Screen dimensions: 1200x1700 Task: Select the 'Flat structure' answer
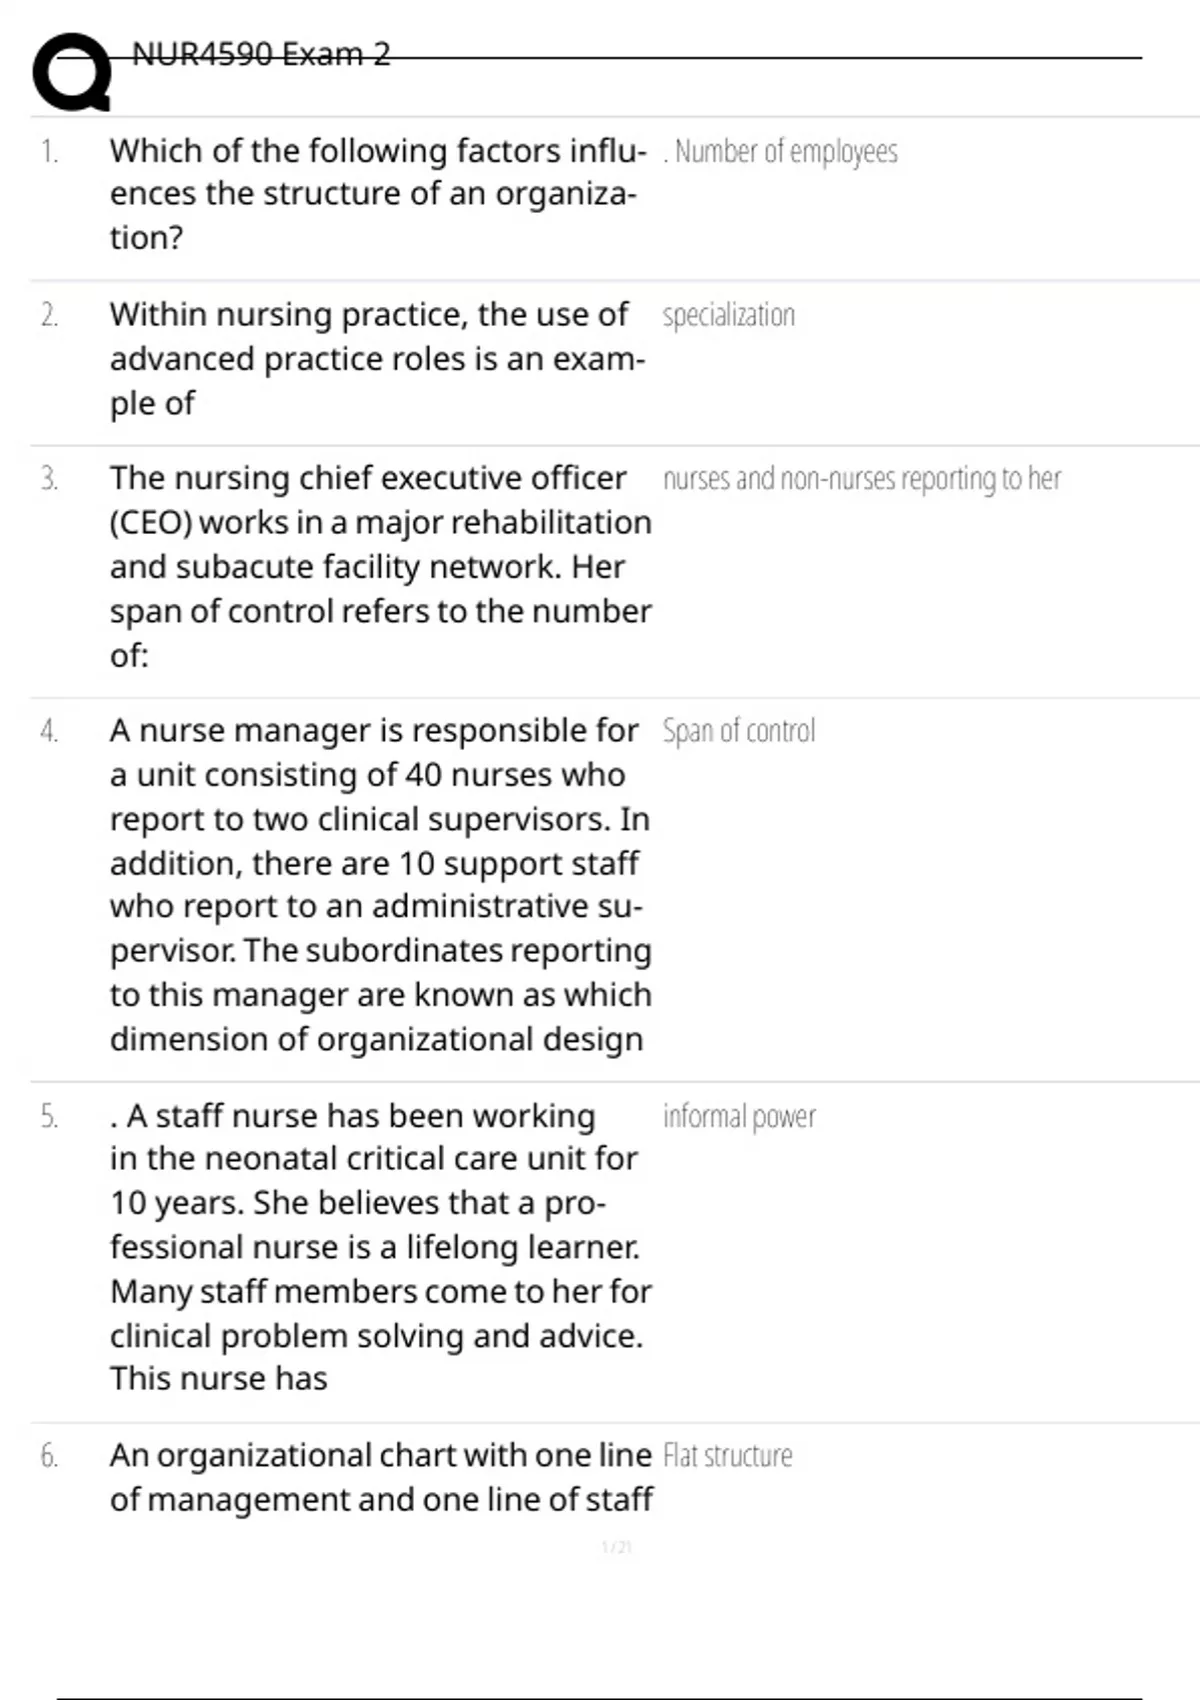[x=728, y=1456]
